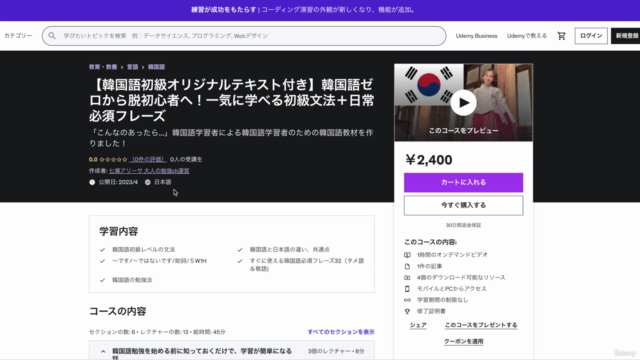The width and height of the screenshot is (640, 360).
Task: Click the article document icon
Action: point(407,266)
